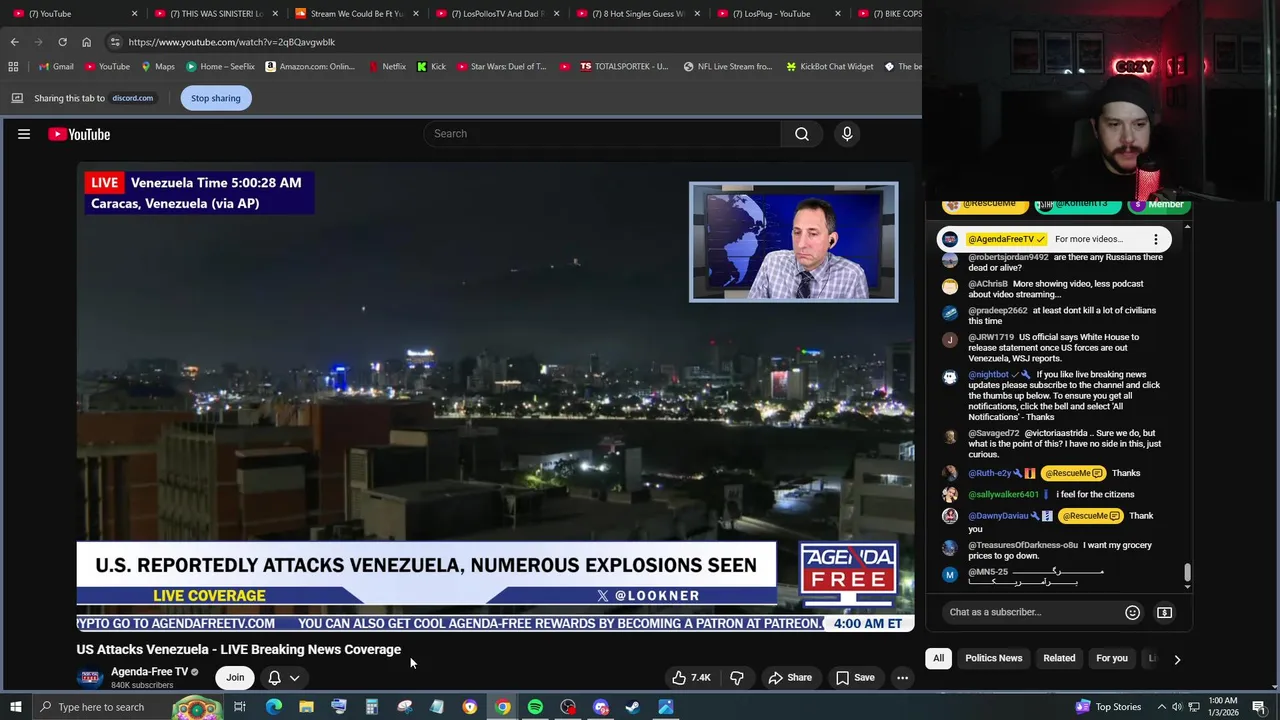Open the Windows notification center

[x=1259, y=707]
